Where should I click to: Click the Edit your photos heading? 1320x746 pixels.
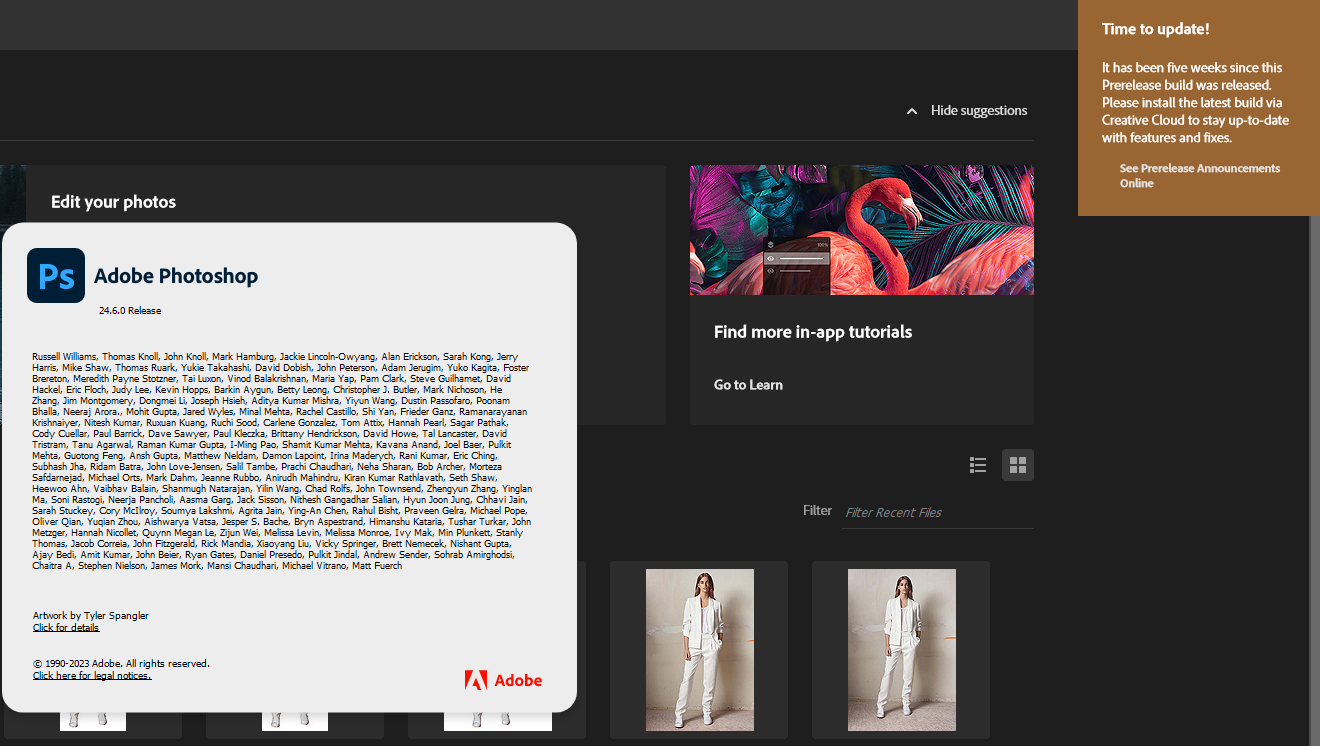click(113, 202)
